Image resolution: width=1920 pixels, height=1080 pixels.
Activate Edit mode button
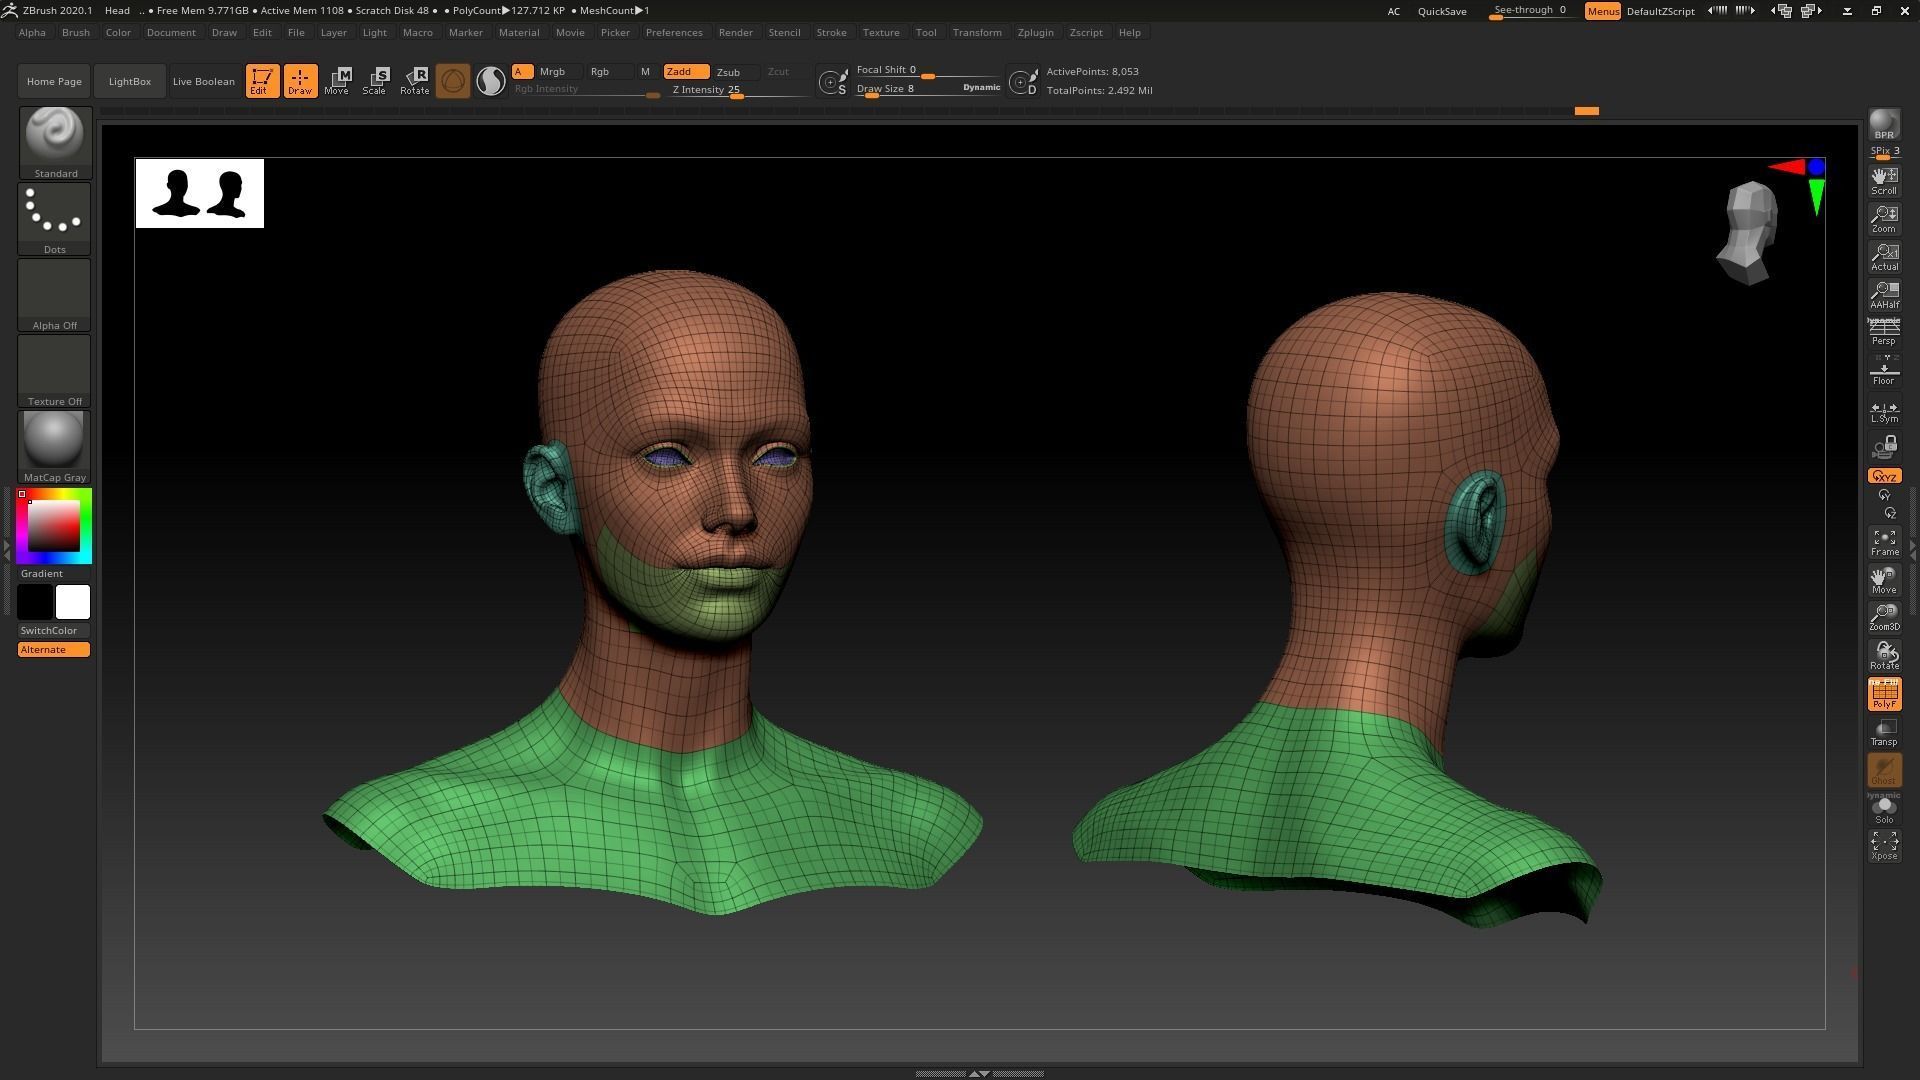point(262,81)
